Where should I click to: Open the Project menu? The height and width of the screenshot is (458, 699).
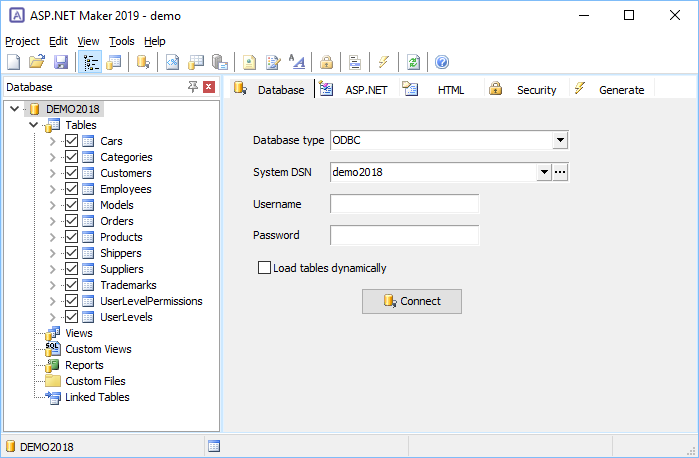pyautogui.click(x=22, y=41)
